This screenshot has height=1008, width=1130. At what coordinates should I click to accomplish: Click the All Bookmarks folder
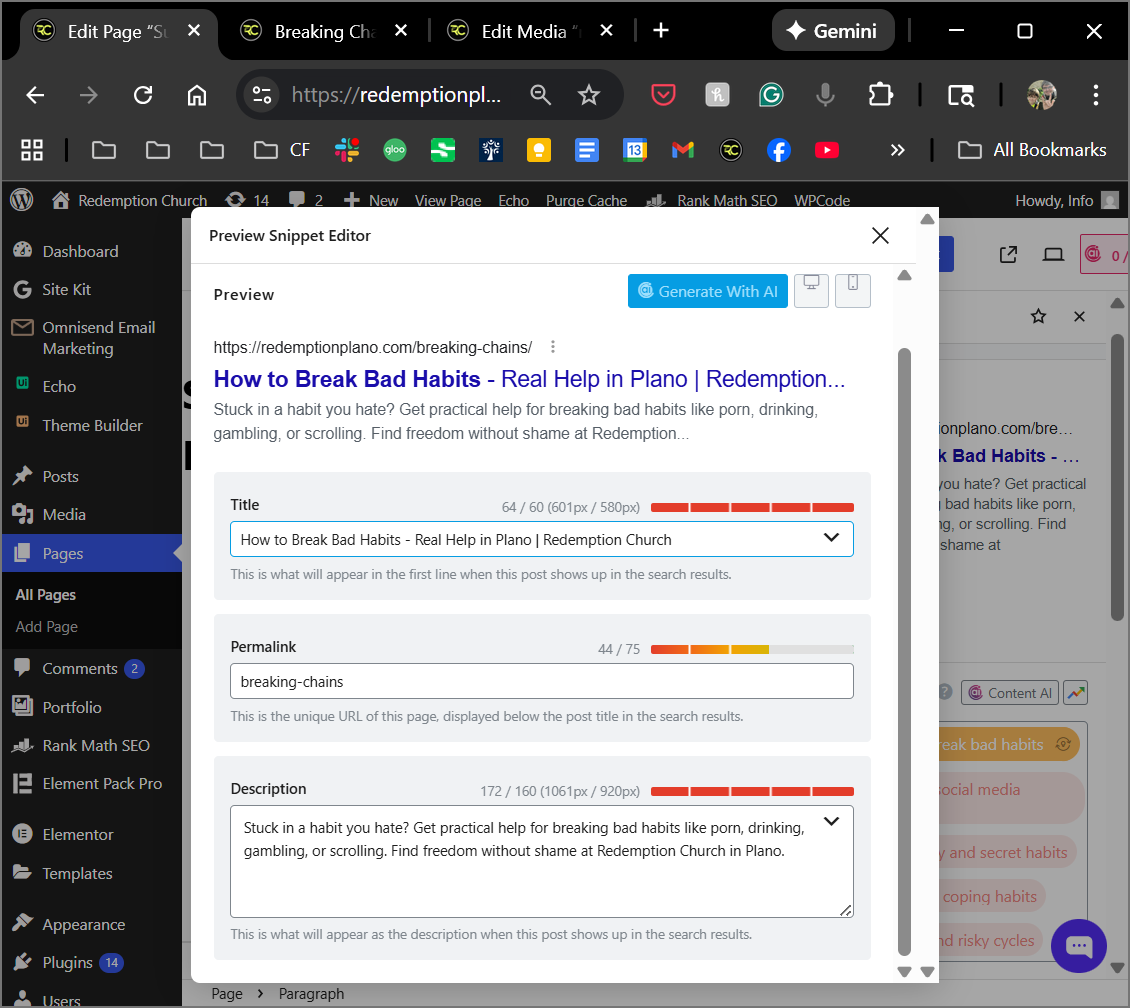click(1032, 150)
